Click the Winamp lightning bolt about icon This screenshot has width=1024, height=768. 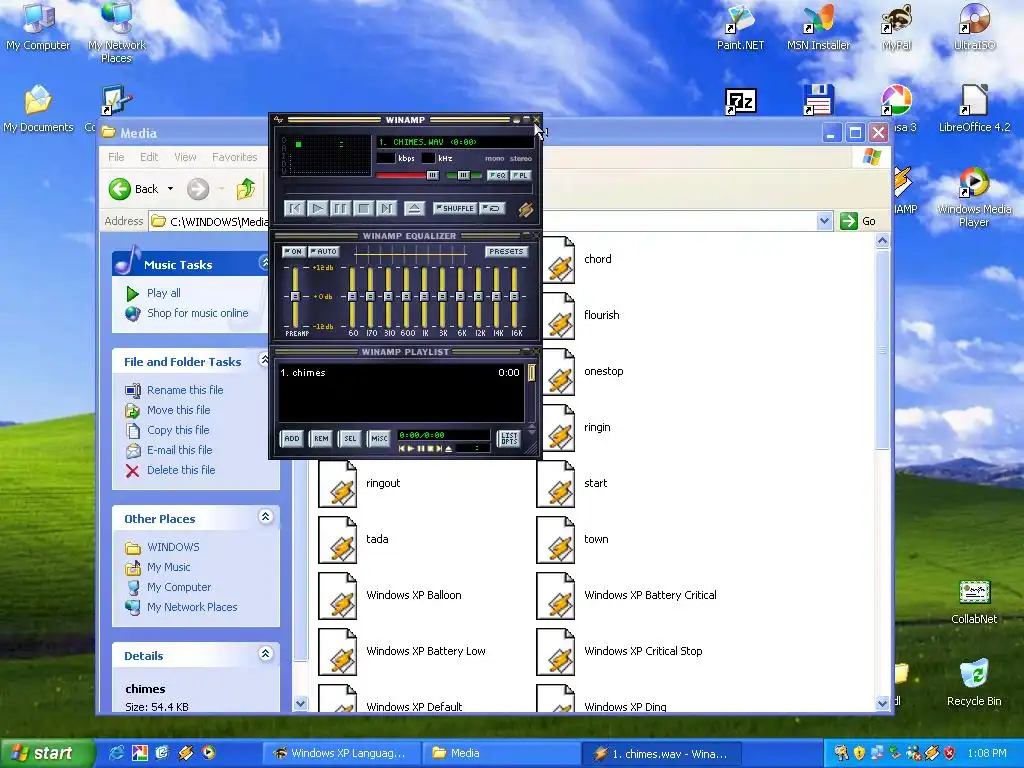point(525,209)
